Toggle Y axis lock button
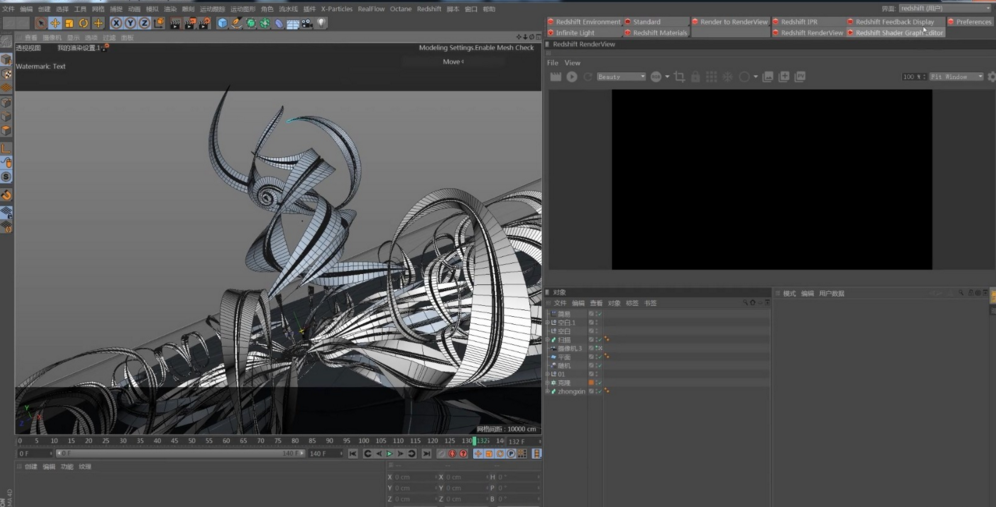The width and height of the screenshot is (996, 507). coord(130,23)
